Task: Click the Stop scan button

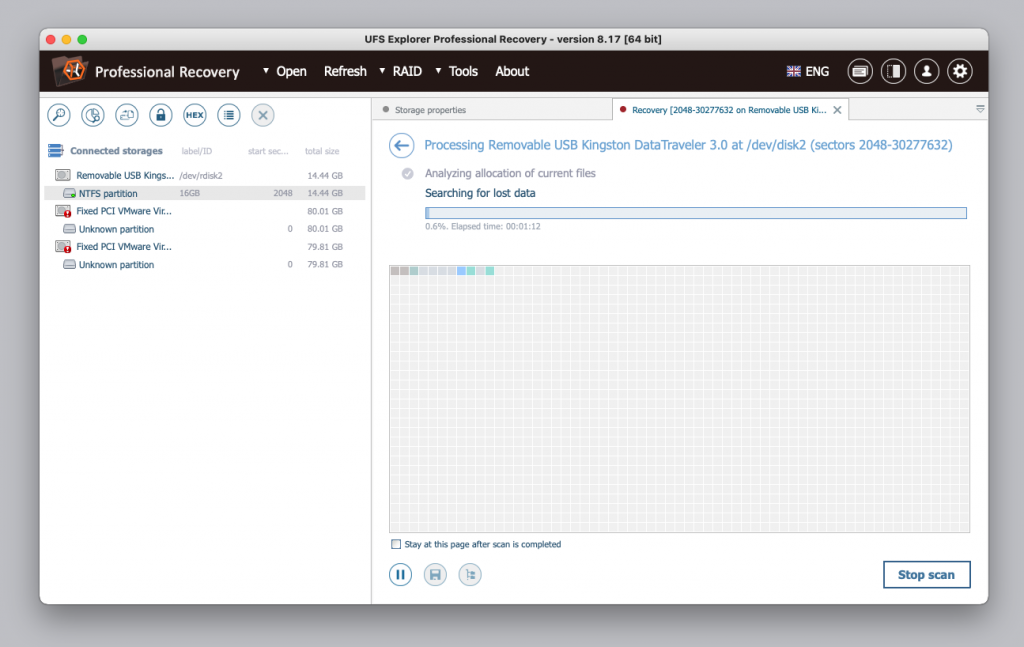Action: [x=926, y=574]
